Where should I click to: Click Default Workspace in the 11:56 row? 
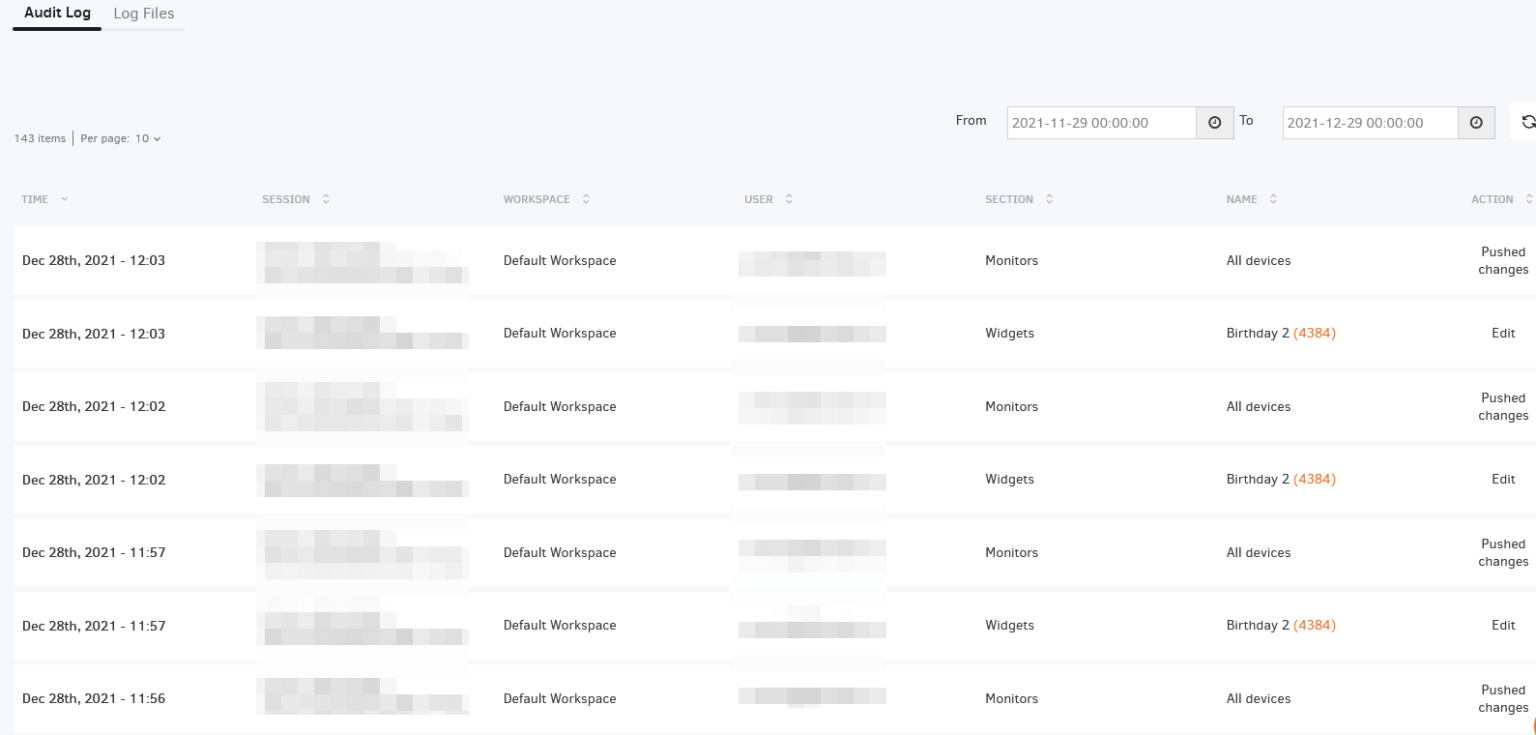[x=560, y=699]
